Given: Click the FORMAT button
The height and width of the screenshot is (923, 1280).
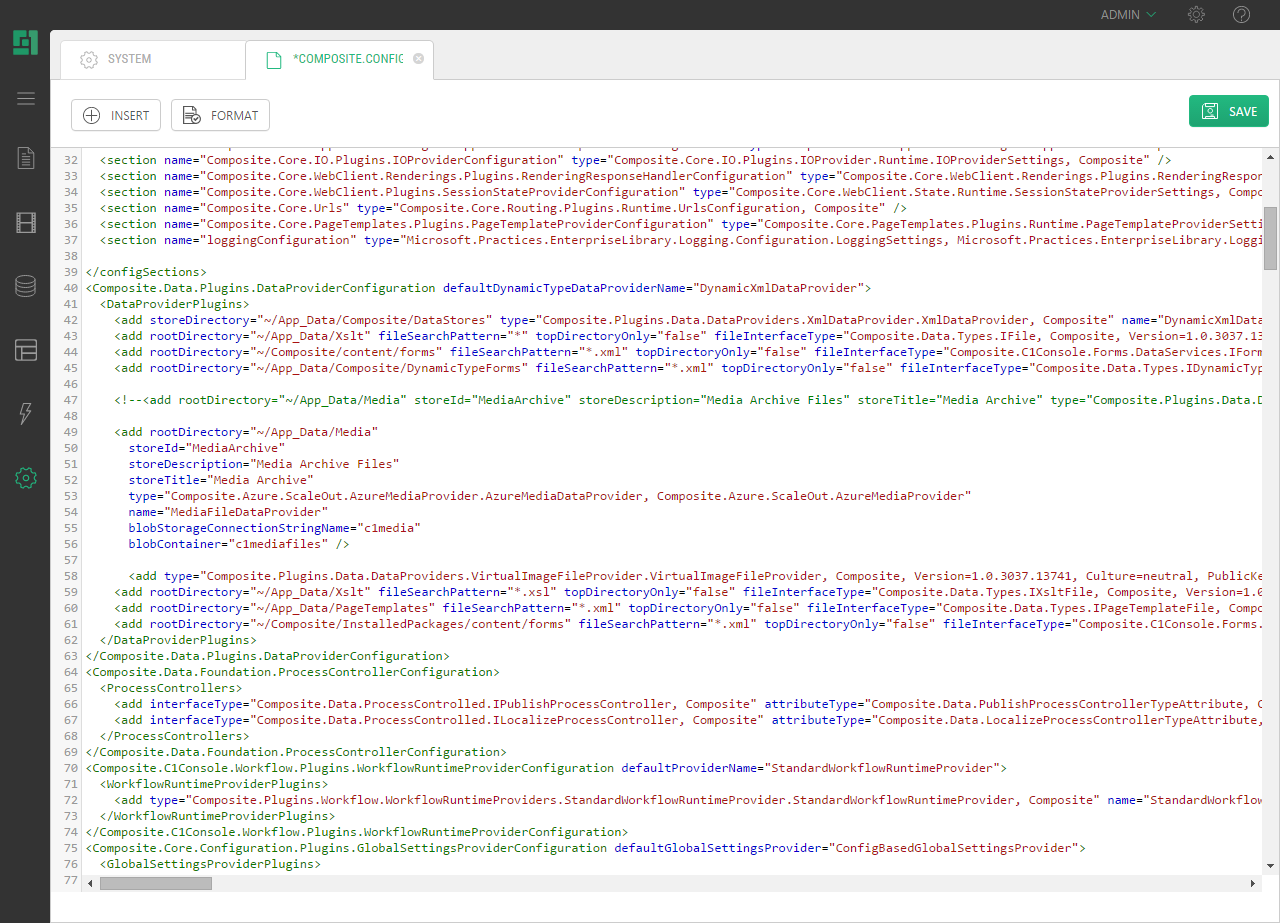Looking at the screenshot, I should [x=220, y=115].
